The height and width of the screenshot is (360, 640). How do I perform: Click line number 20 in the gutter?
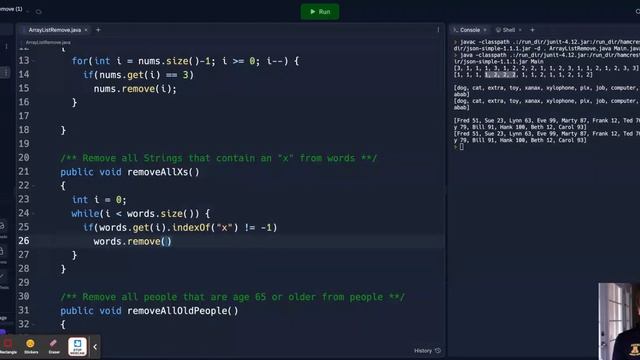[x=24, y=158]
